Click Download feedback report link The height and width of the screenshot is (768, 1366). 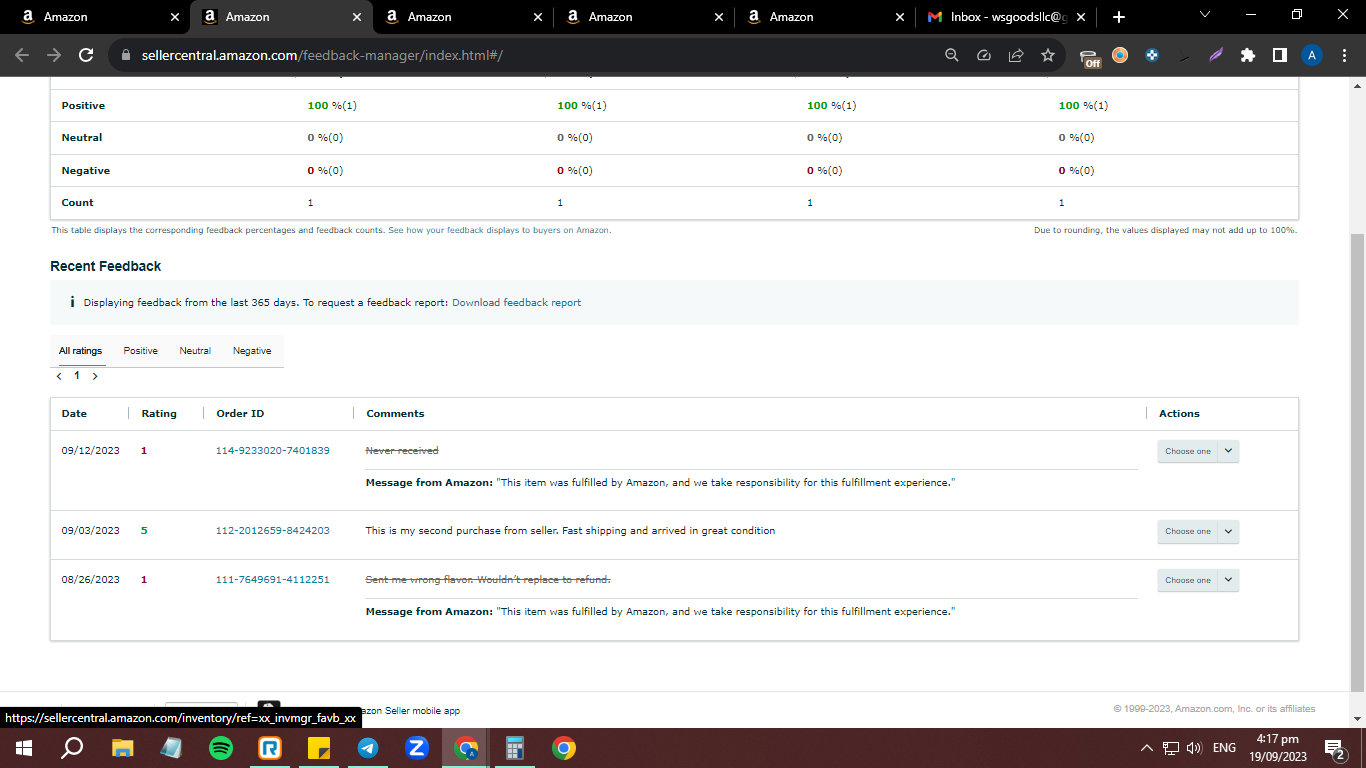(516, 302)
